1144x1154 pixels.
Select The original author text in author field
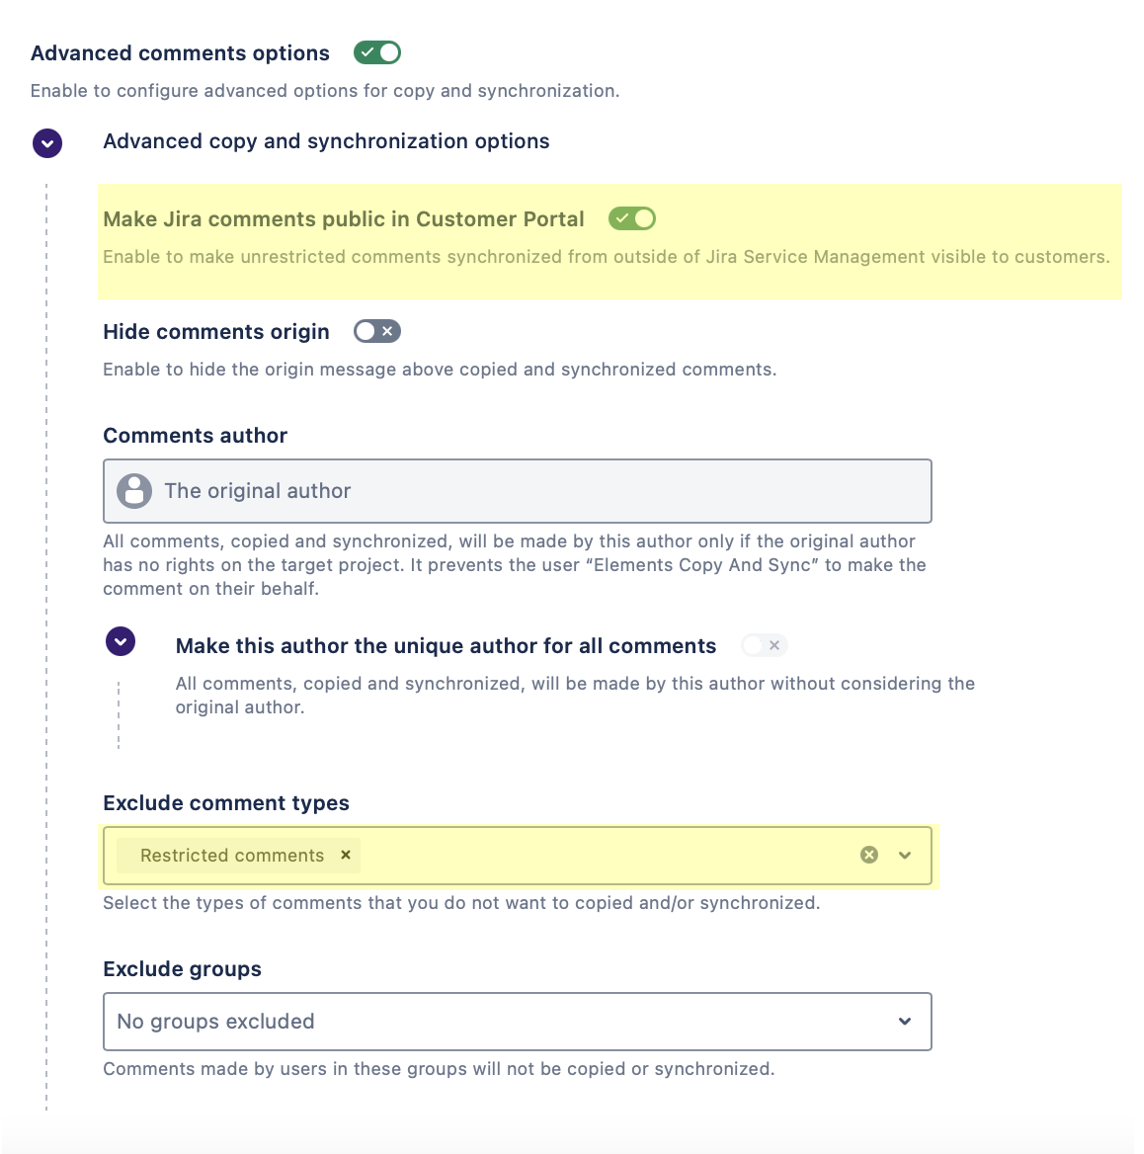258,491
